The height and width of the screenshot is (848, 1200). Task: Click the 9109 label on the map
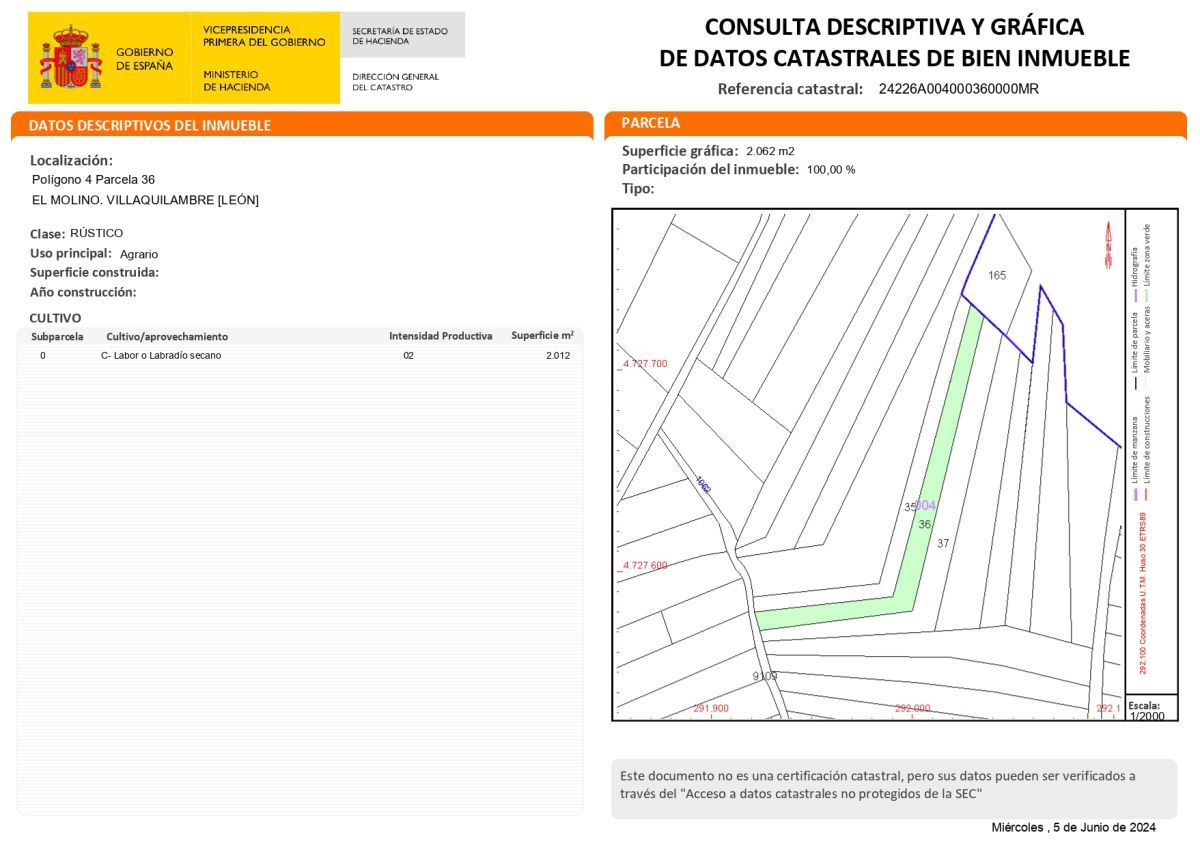coord(765,677)
